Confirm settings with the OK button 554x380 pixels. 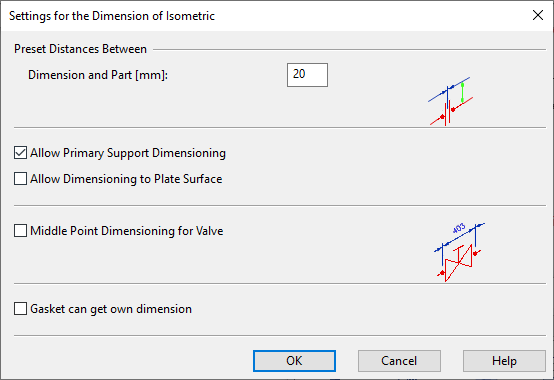pyautogui.click(x=294, y=361)
